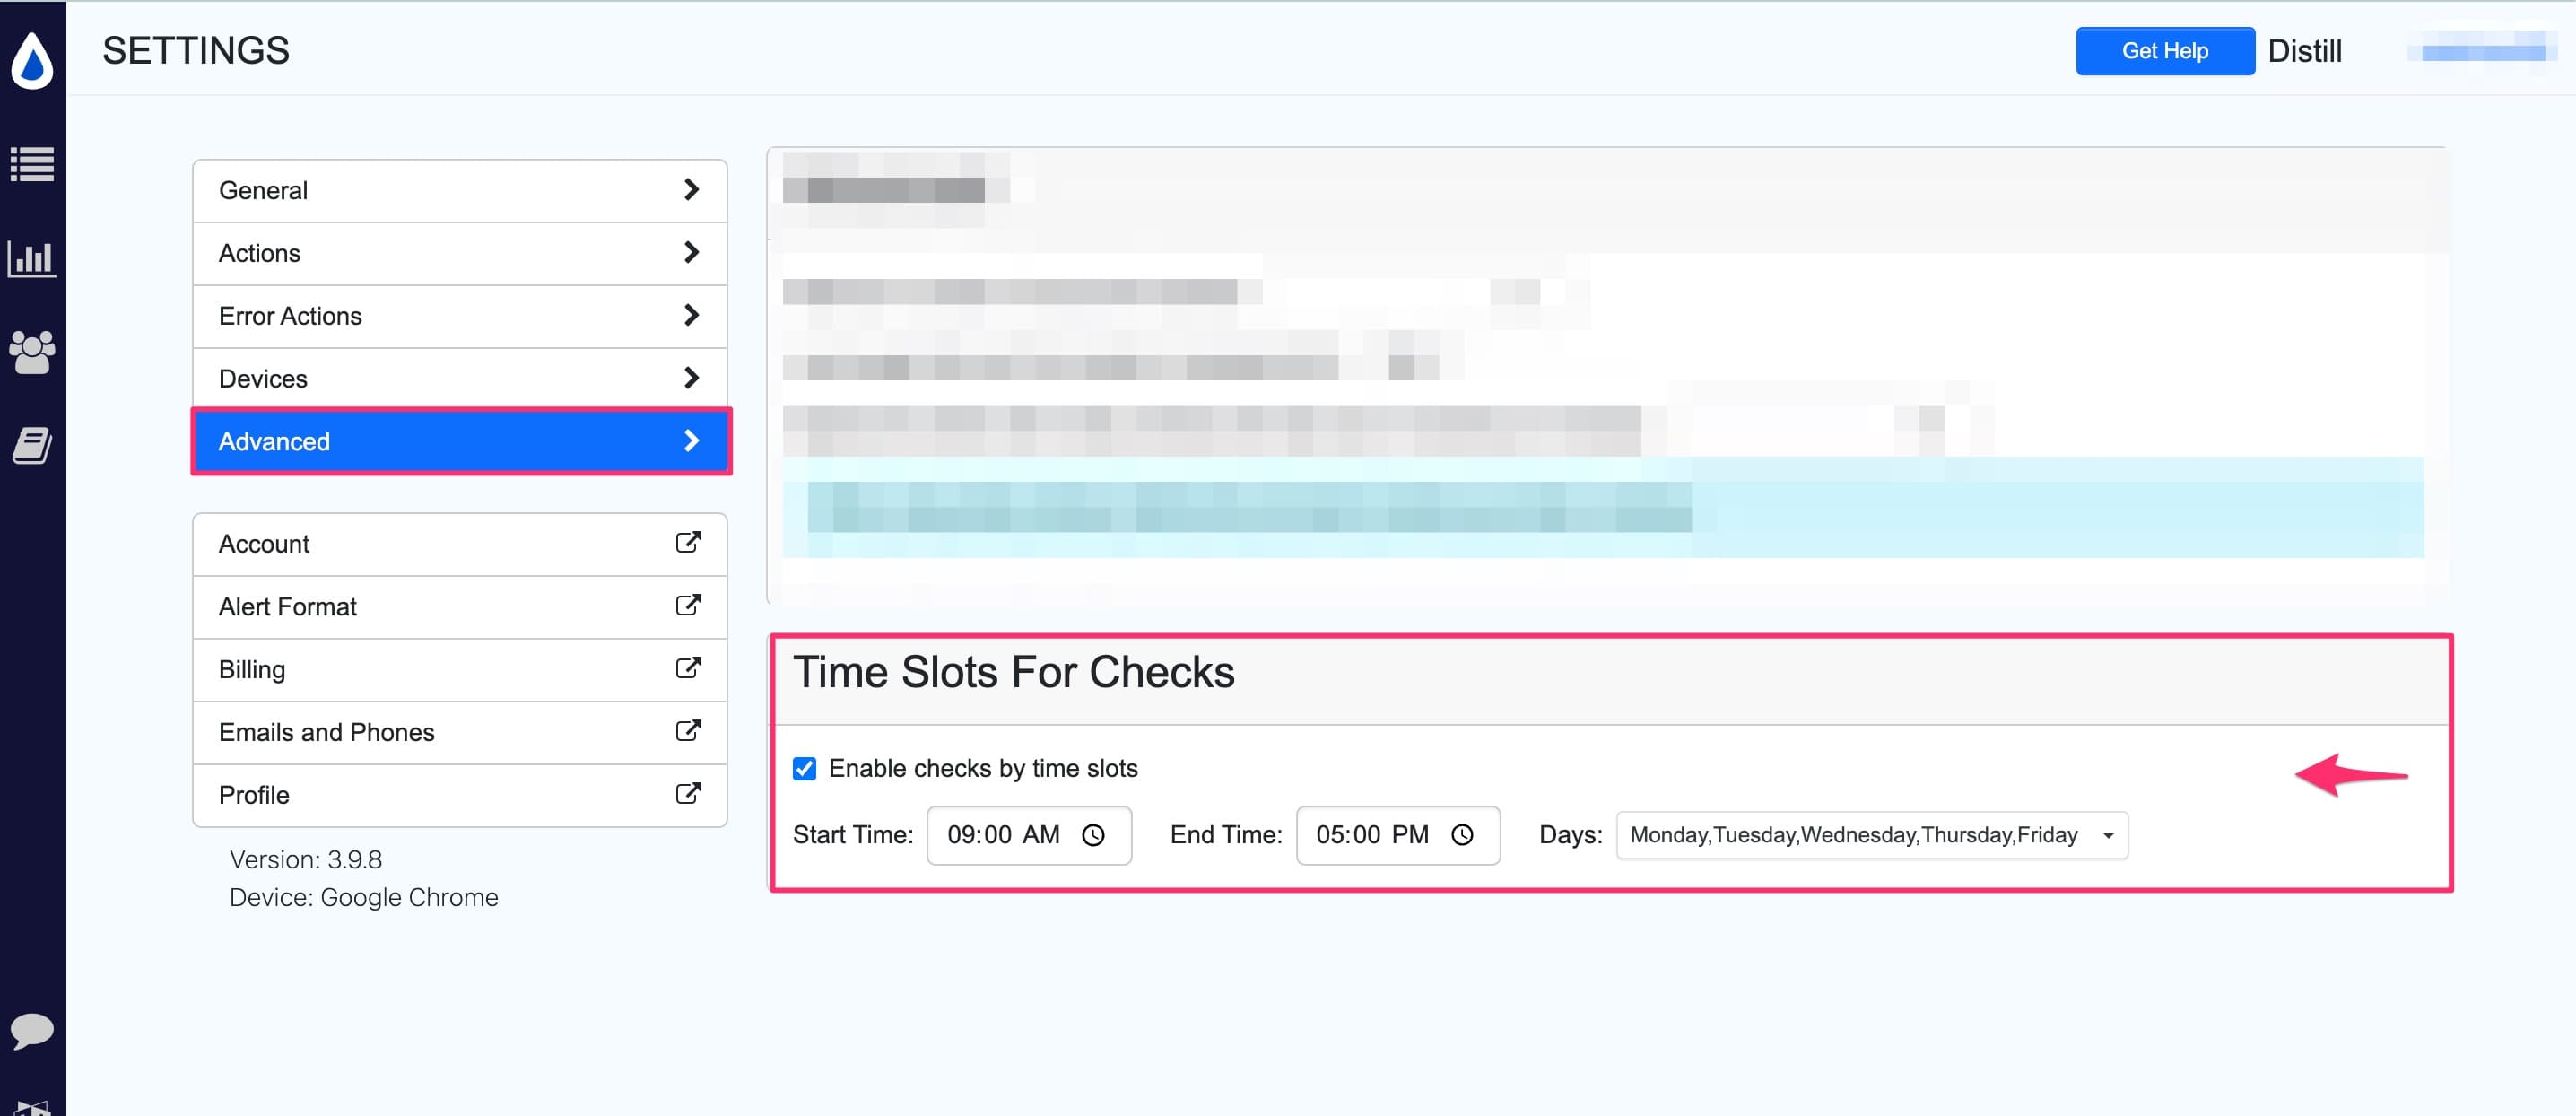Screen dimensions: 2576x1116
Task: Click the Get Help button
Action: coord(2165,50)
